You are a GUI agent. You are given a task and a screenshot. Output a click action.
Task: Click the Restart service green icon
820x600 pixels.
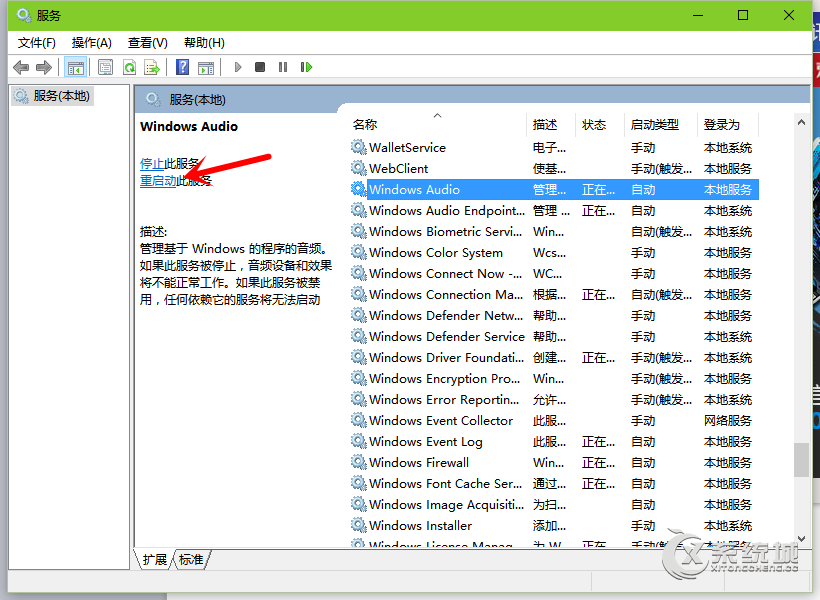coord(306,67)
